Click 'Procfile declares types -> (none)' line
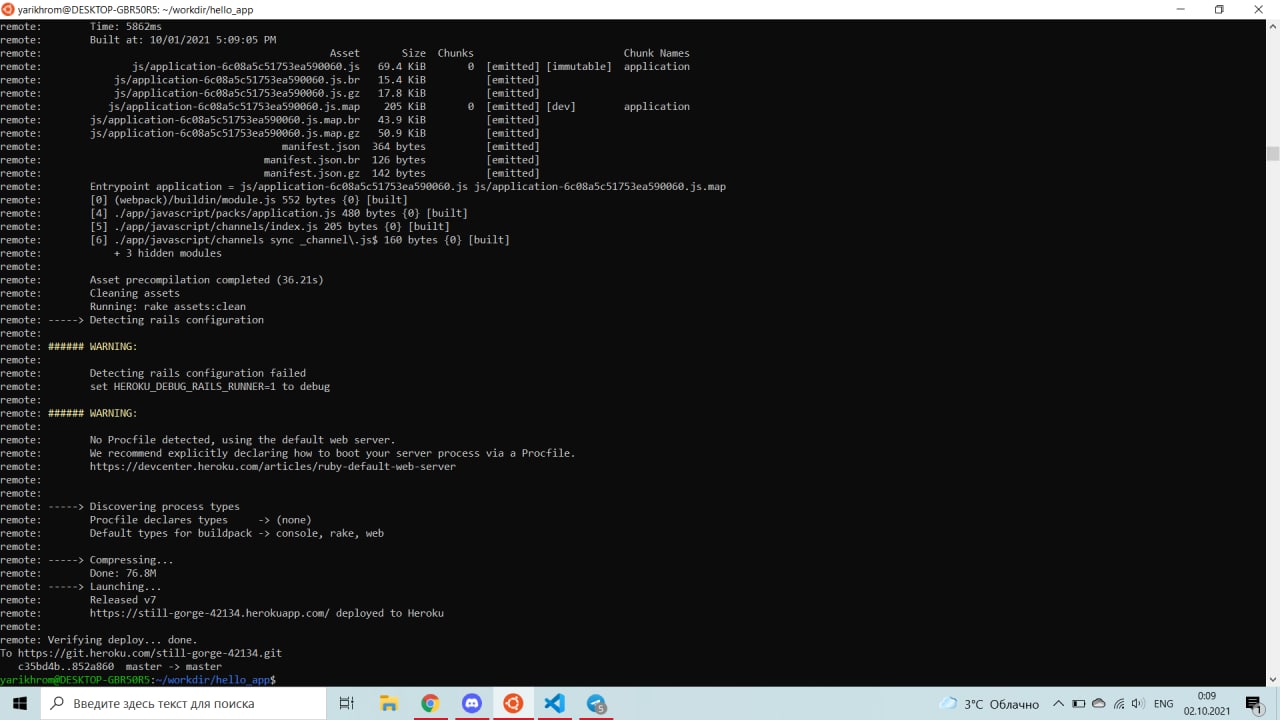 (200, 520)
